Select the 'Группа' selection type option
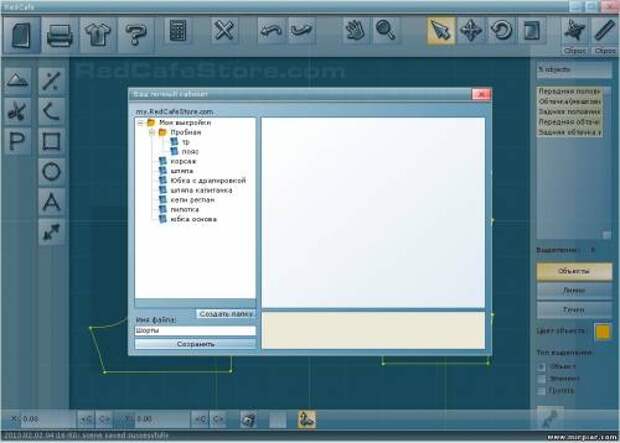 (541, 391)
